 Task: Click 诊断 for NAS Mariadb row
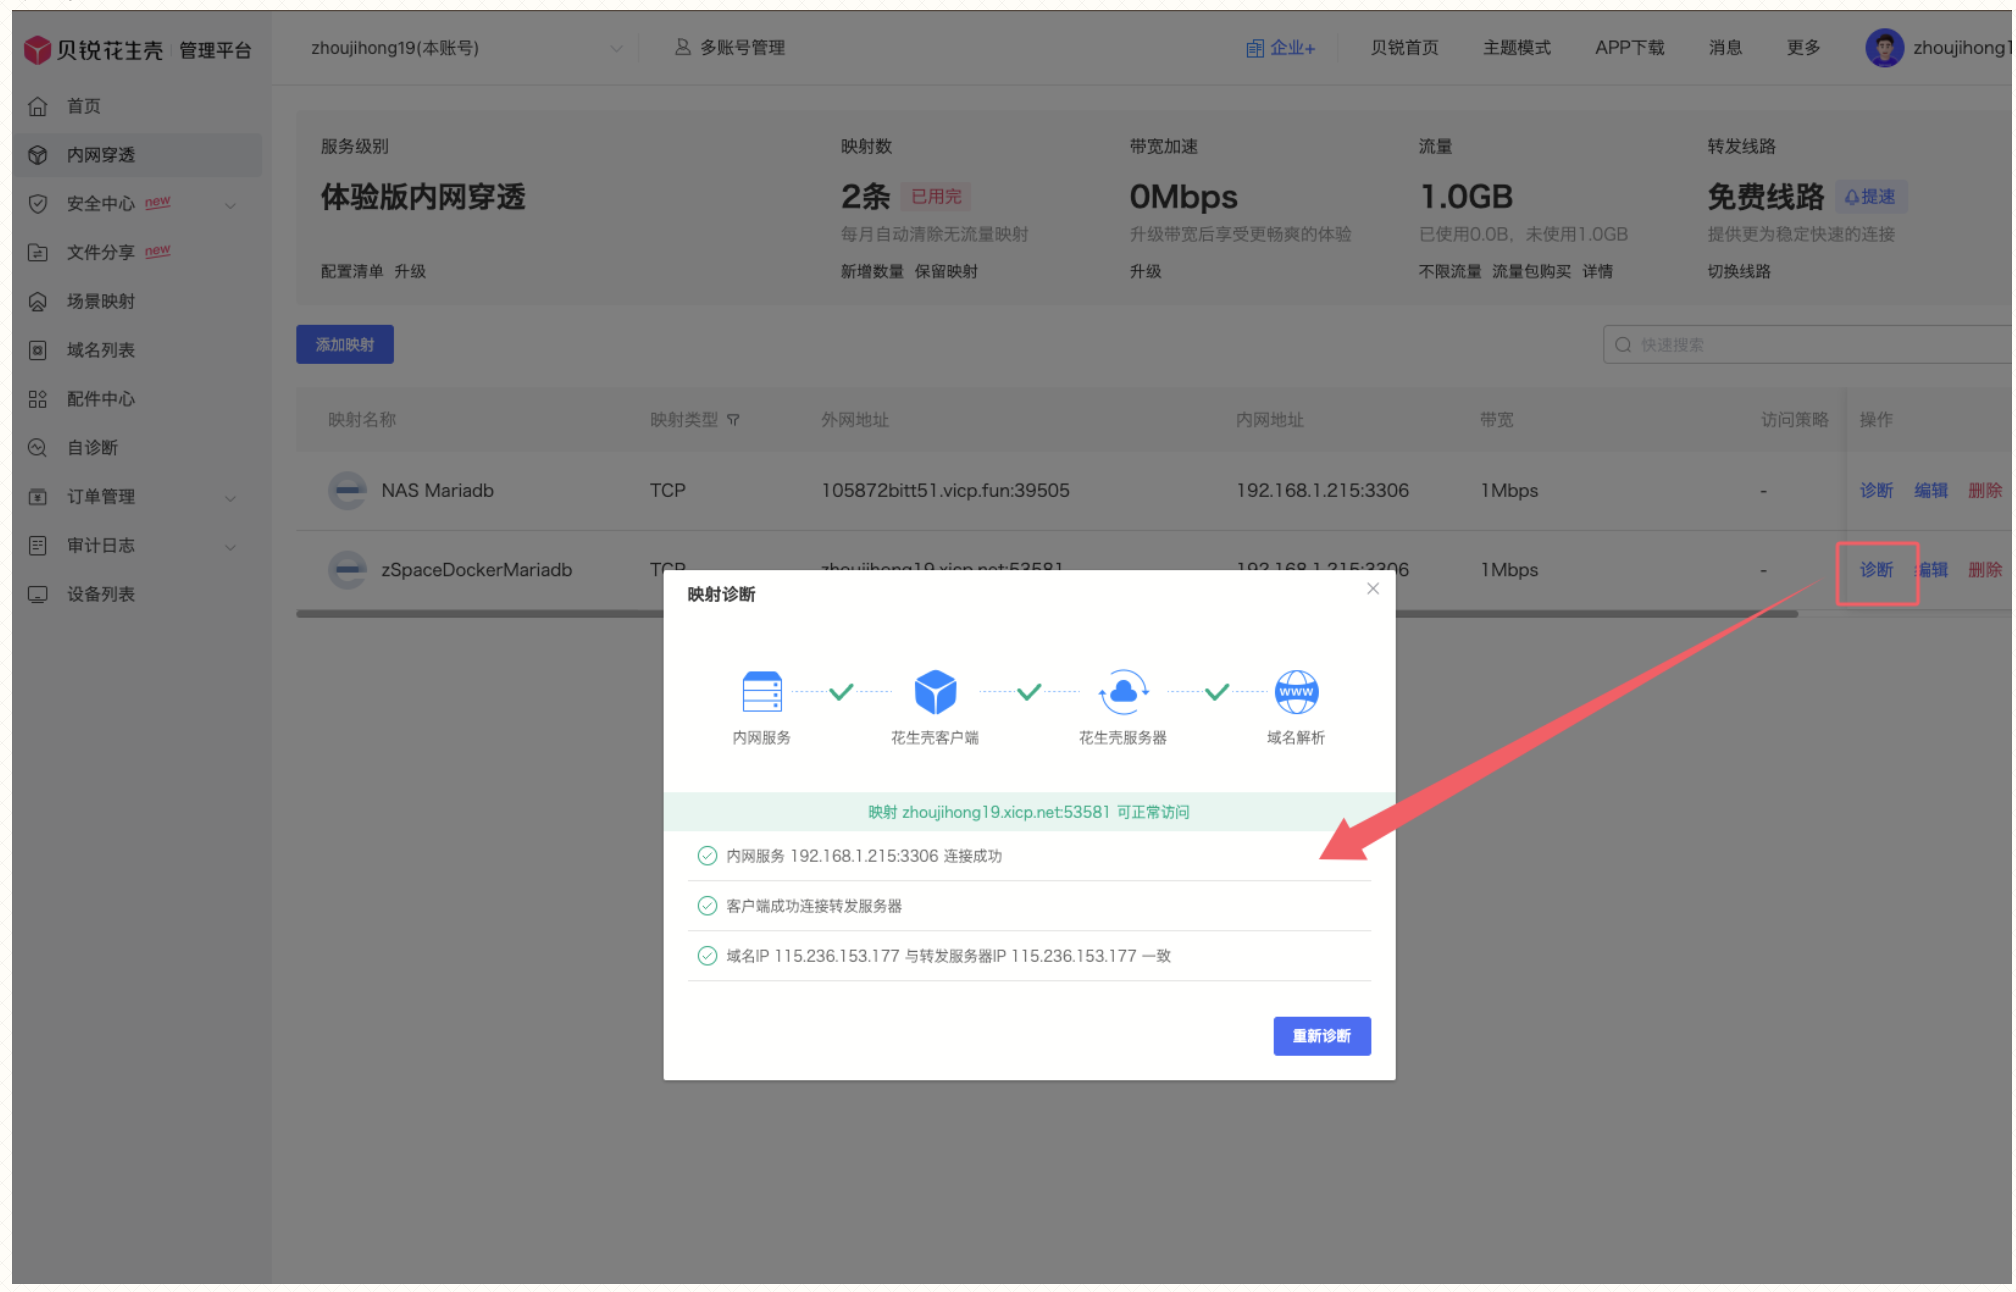pos(1876,491)
